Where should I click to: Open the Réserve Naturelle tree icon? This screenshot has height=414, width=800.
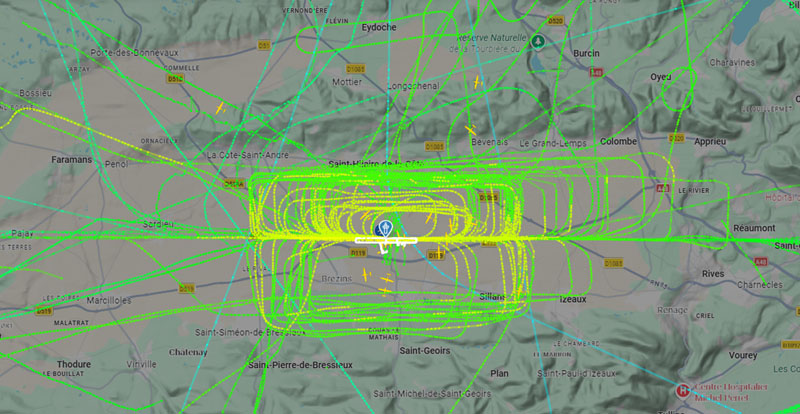(x=537, y=41)
